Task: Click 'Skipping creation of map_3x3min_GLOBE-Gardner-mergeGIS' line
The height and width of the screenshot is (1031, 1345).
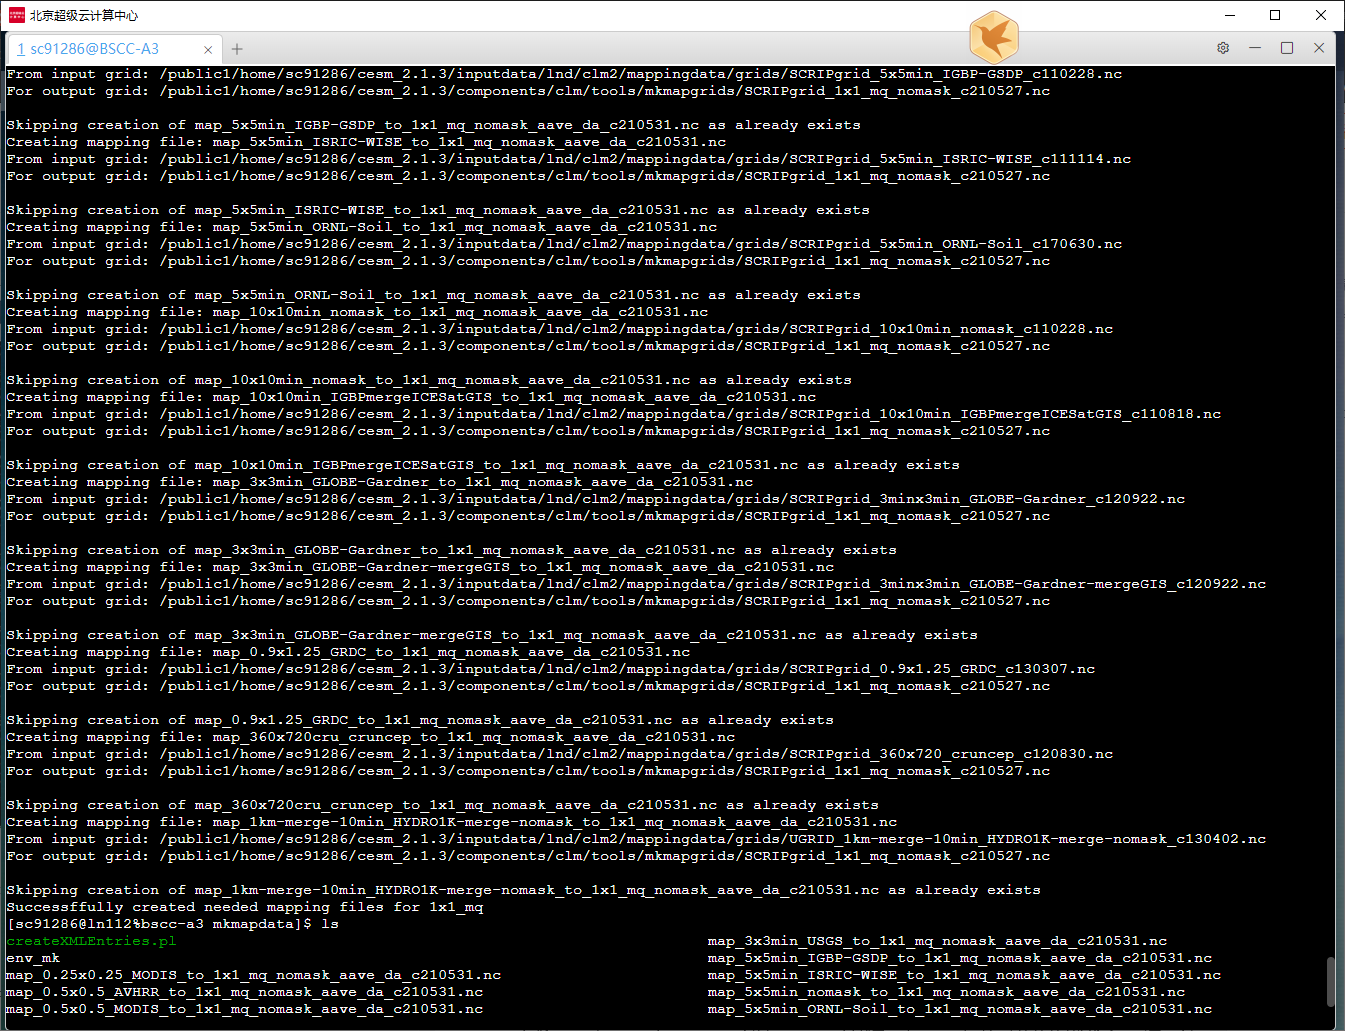Action: pyautogui.click(x=492, y=635)
